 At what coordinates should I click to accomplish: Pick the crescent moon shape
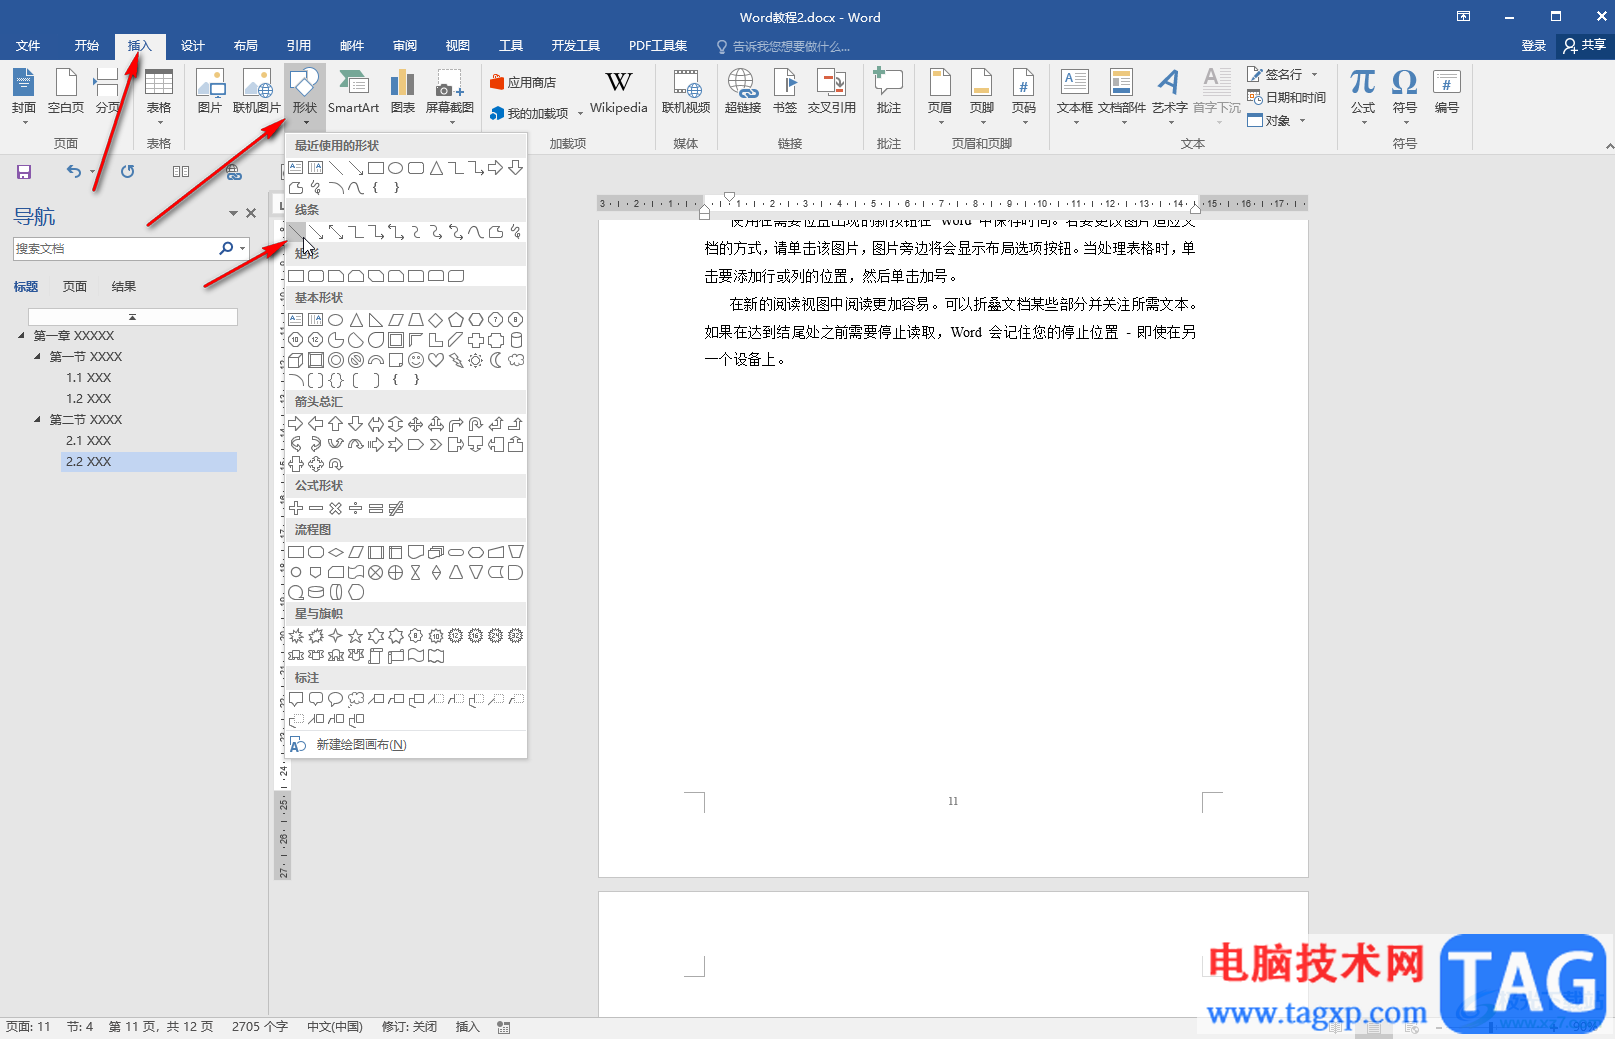click(x=496, y=360)
